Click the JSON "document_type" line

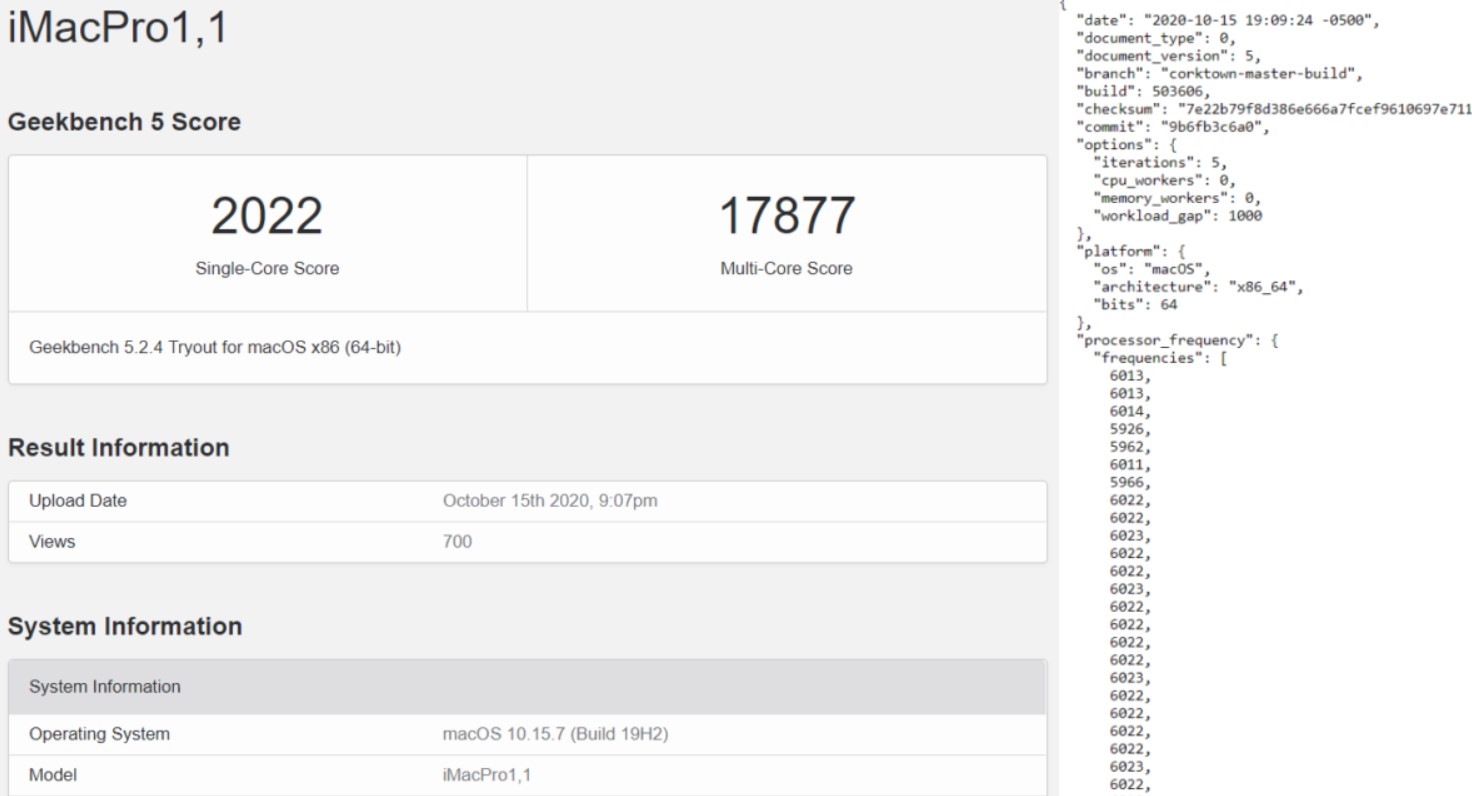(x=1155, y=39)
